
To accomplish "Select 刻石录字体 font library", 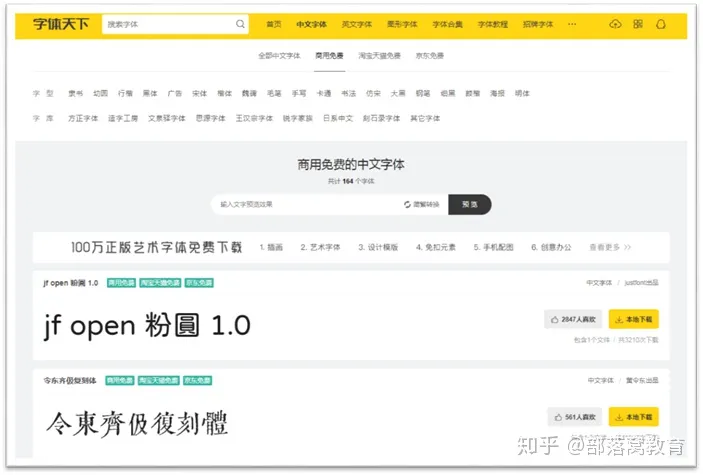I will 382,118.
